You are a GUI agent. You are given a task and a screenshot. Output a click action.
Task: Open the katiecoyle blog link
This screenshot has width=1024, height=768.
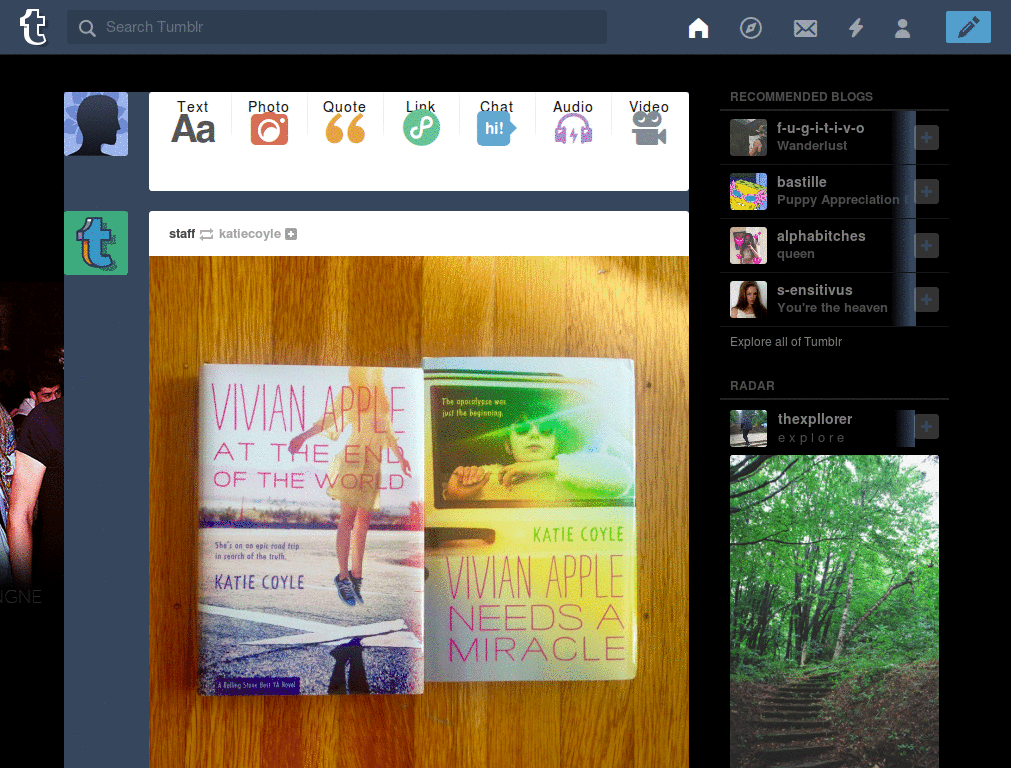click(249, 234)
